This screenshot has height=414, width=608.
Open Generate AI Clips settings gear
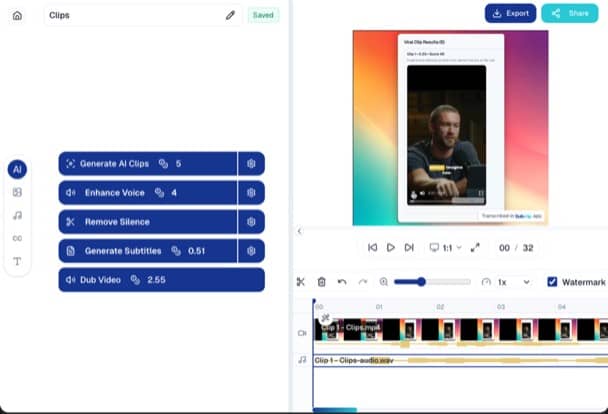(x=251, y=164)
